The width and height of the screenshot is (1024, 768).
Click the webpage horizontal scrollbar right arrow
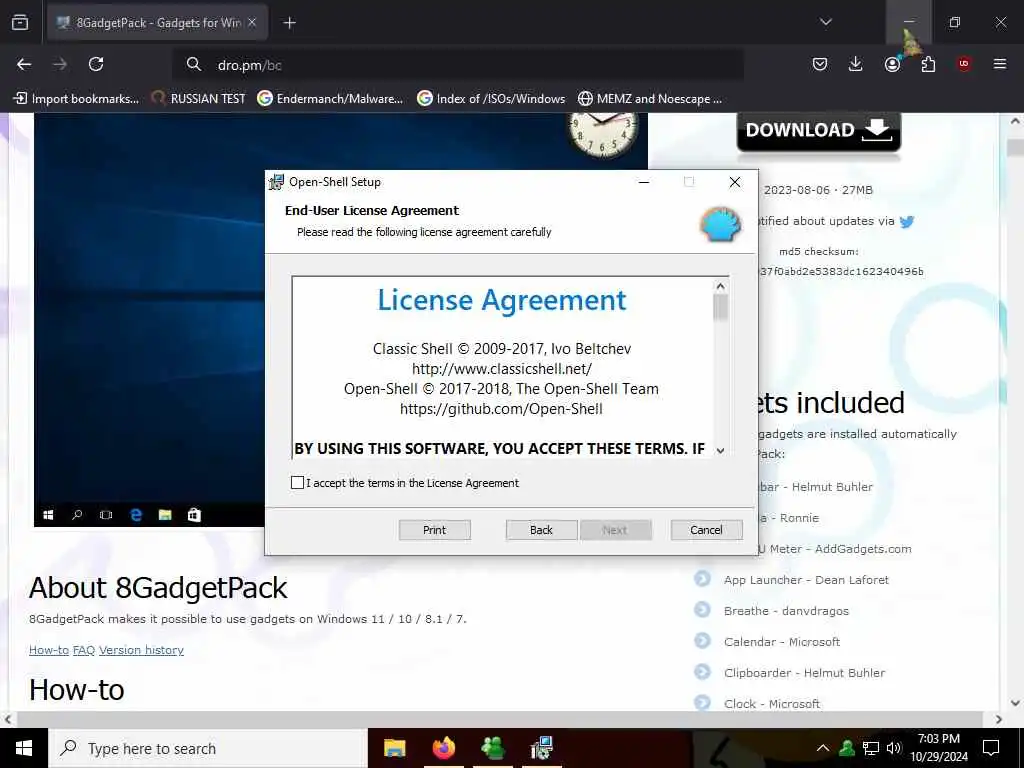tap(999, 719)
